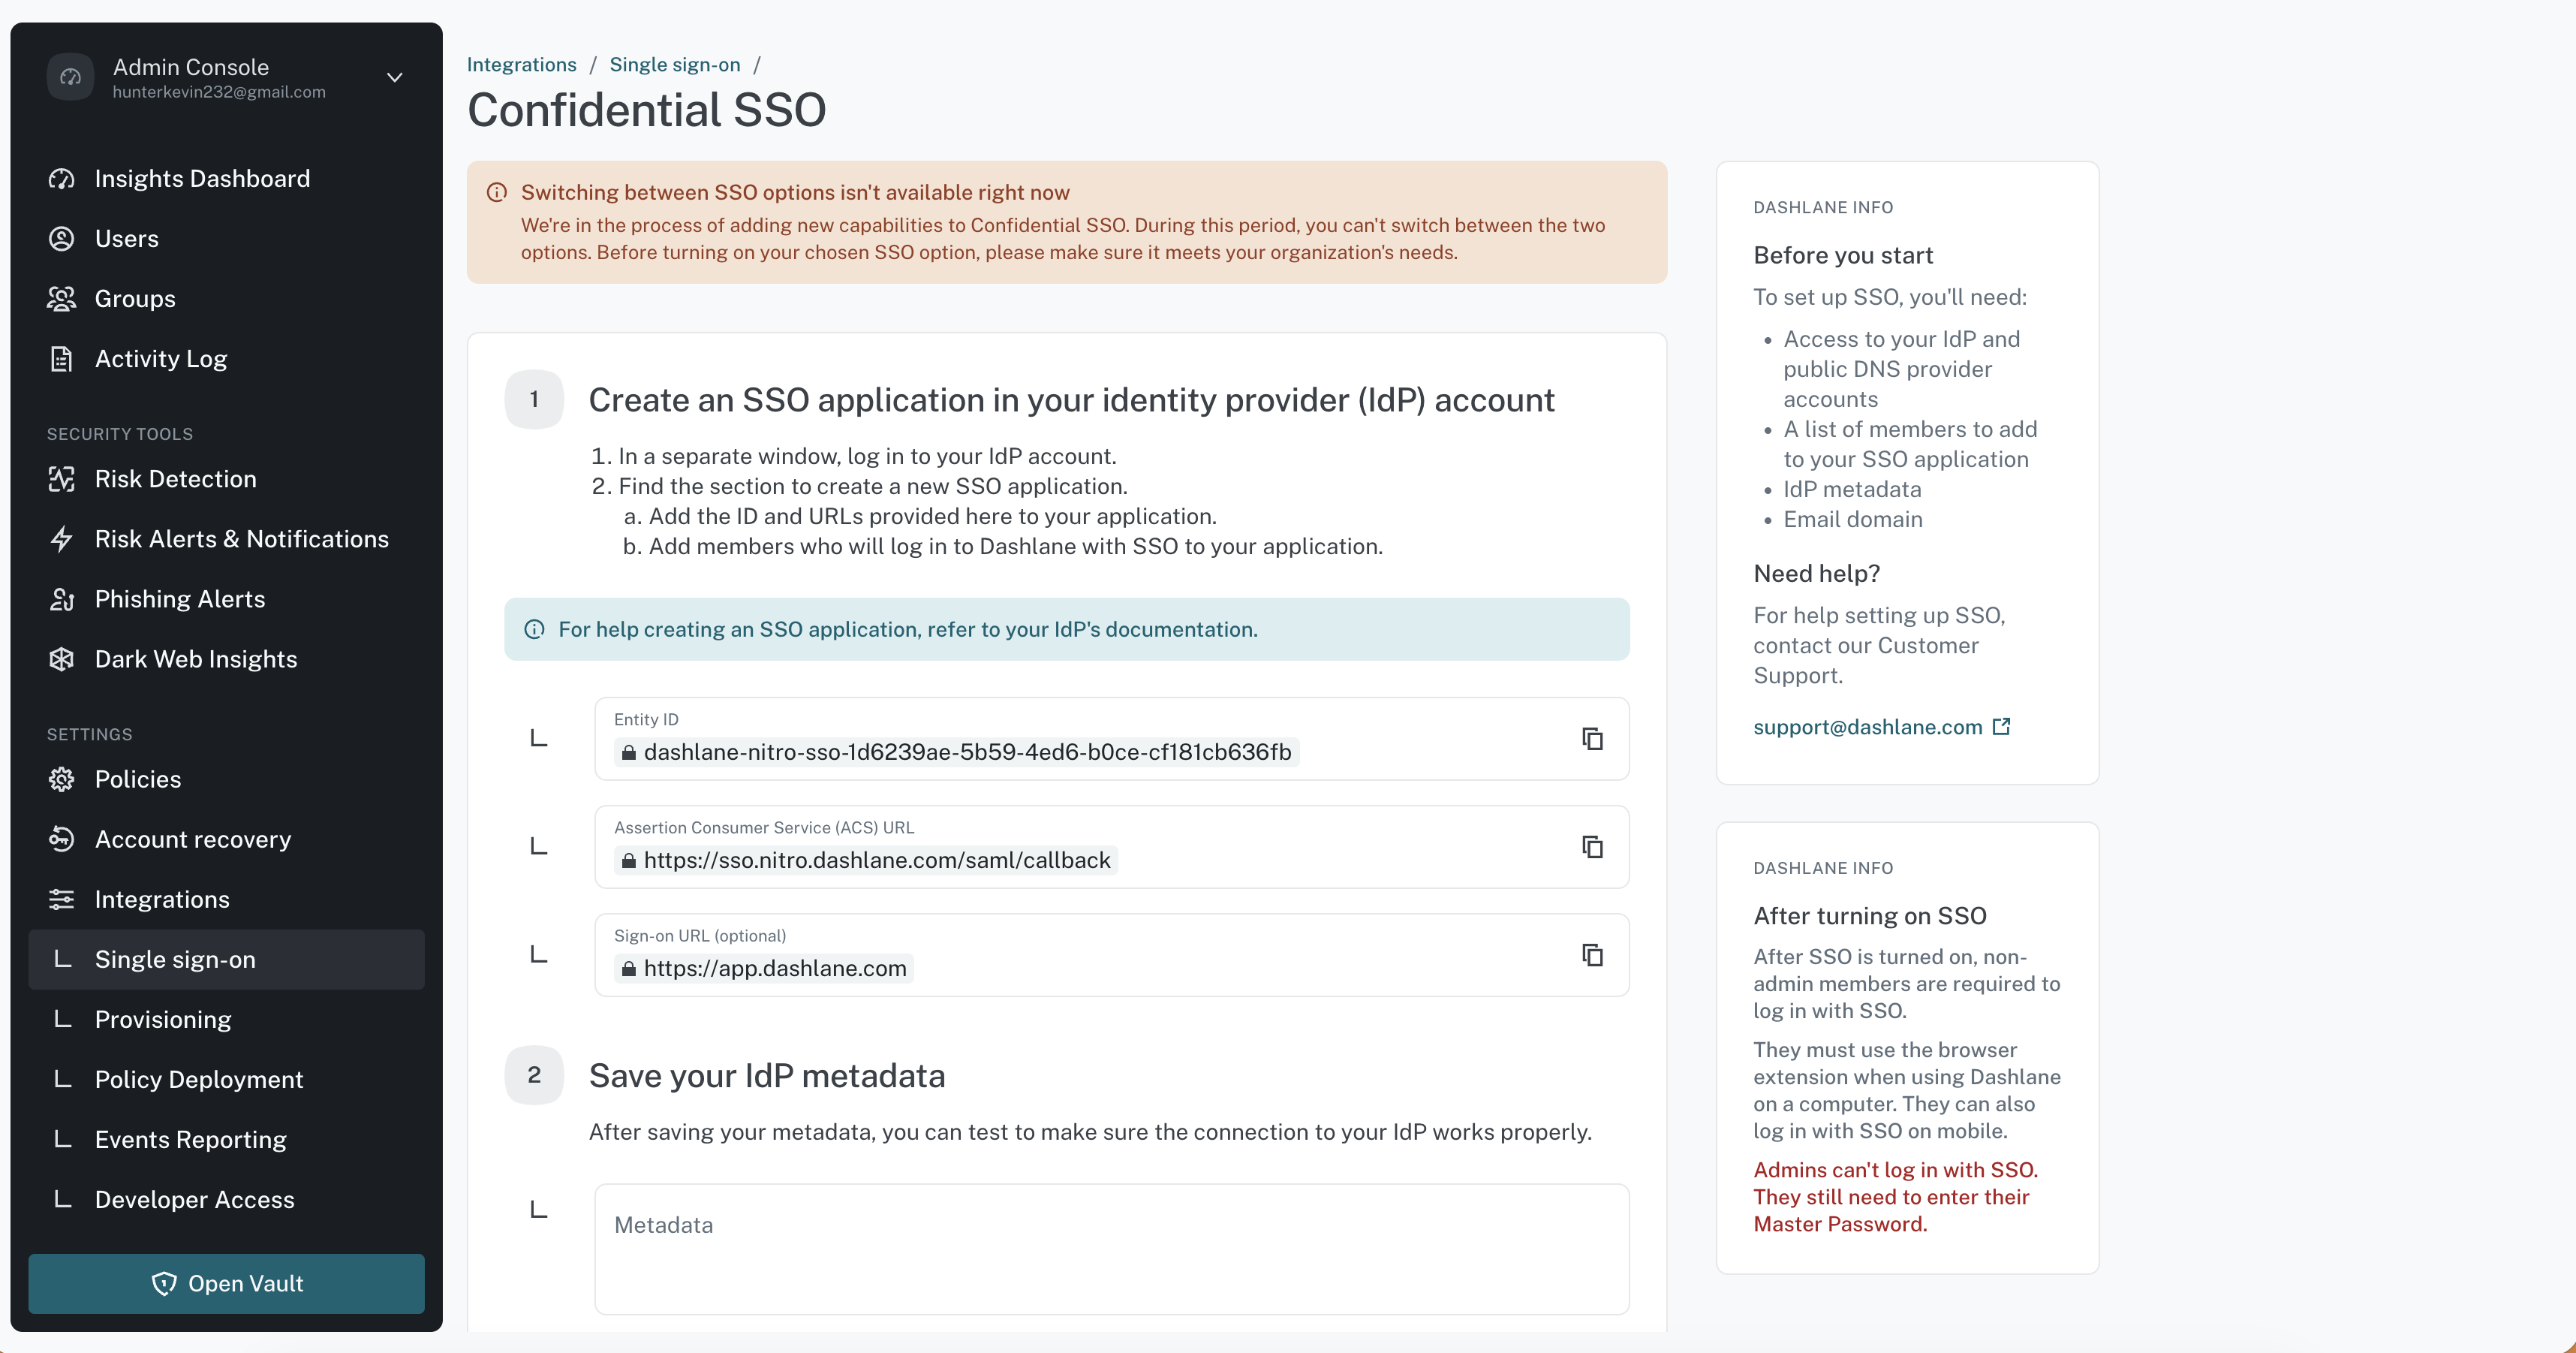Click the Open Vault button
The image size is (2576, 1353).
[226, 1283]
